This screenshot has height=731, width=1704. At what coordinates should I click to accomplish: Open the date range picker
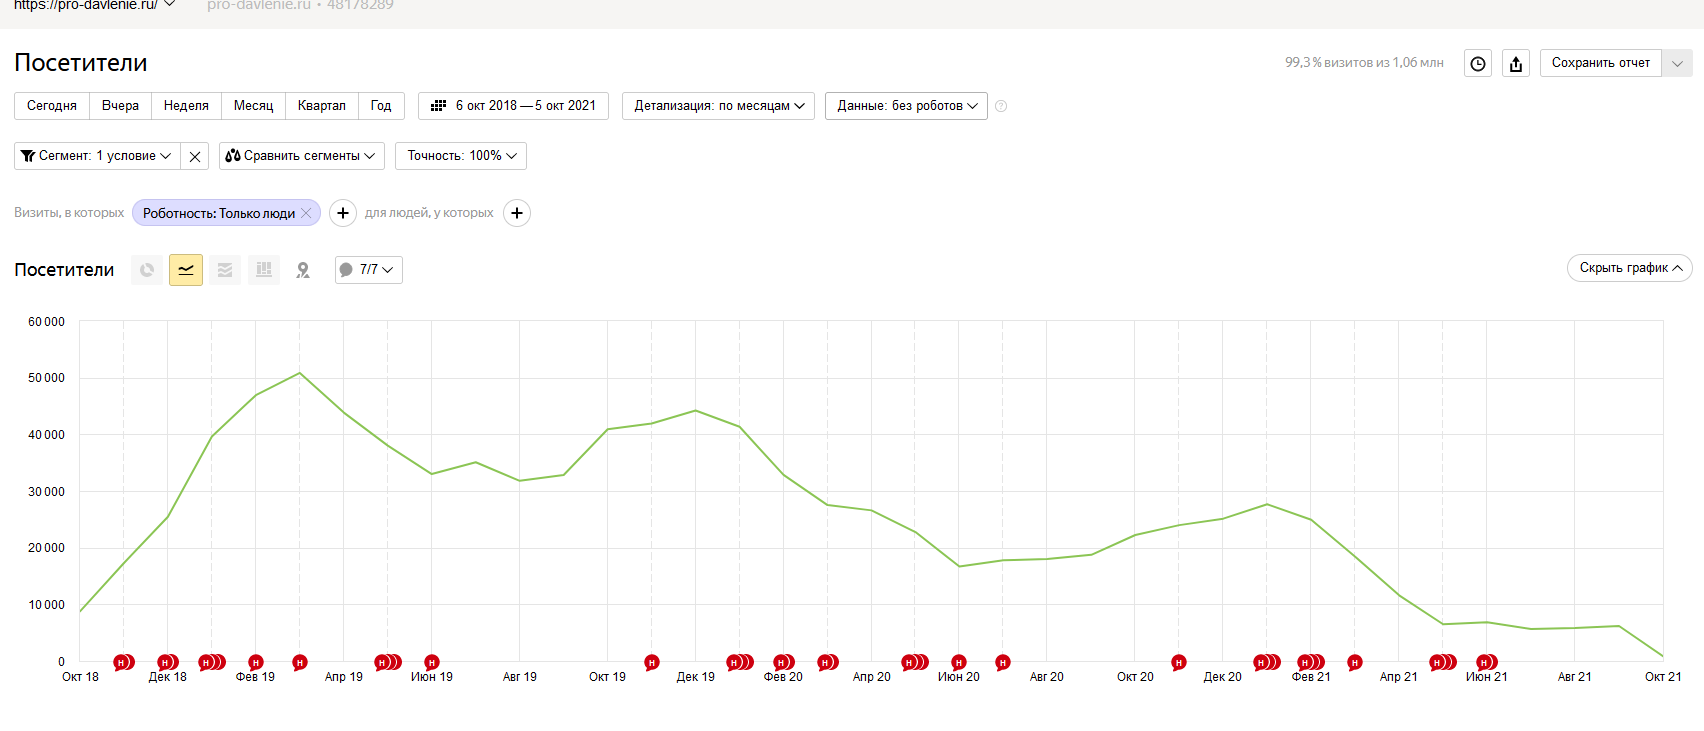513,106
